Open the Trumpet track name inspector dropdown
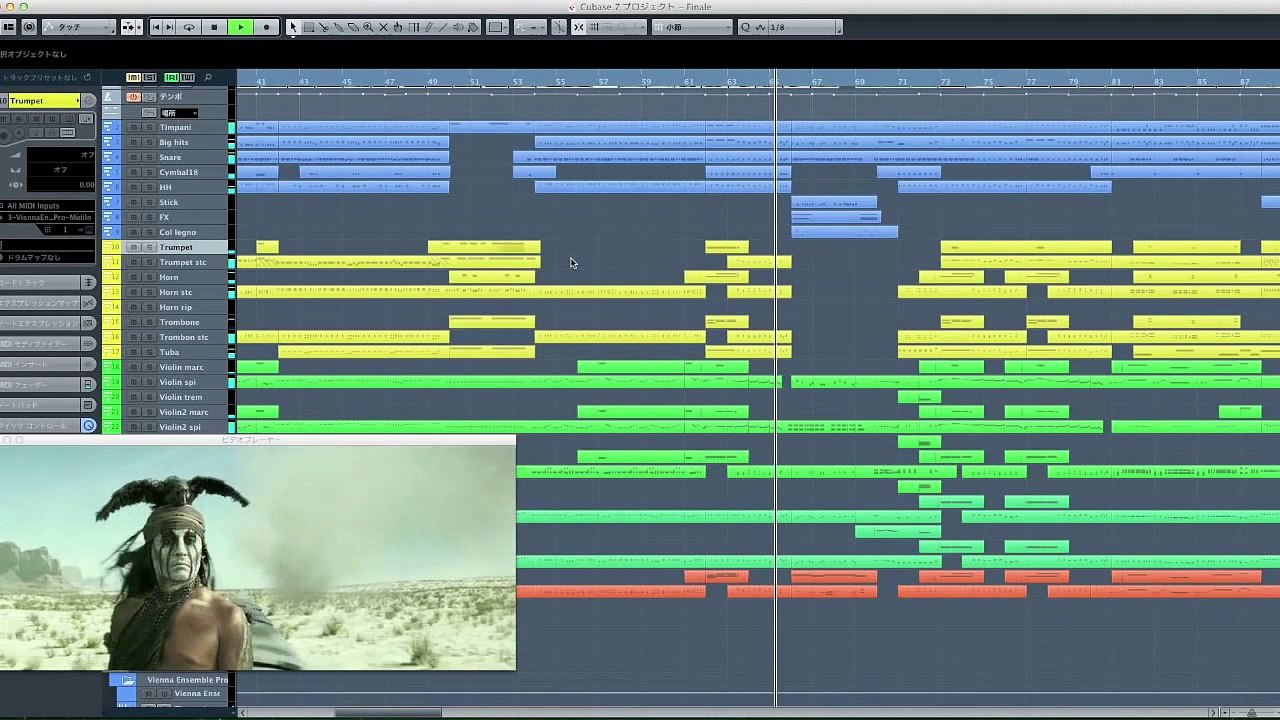Image resolution: width=1280 pixels, height=720 pixels. (44, 101)
